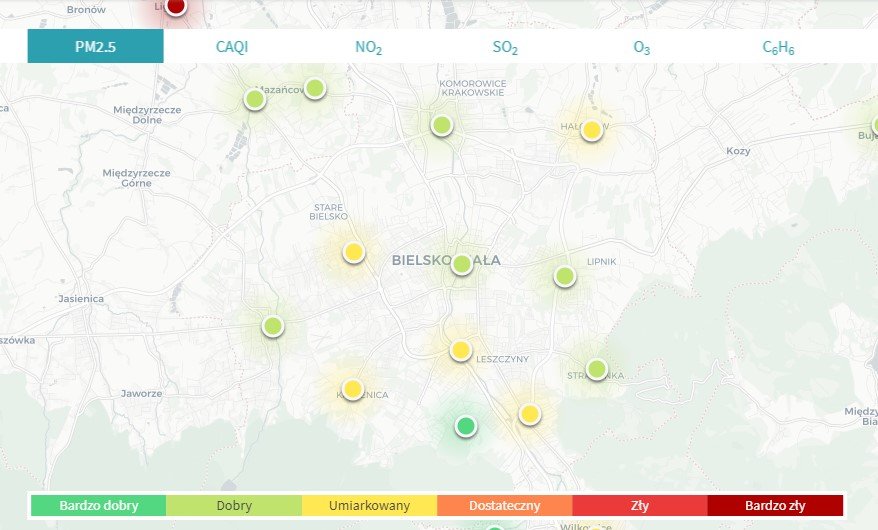Click the Lipnik district label
This screenshot has width=878, height=530.
(x=601, y=261)
